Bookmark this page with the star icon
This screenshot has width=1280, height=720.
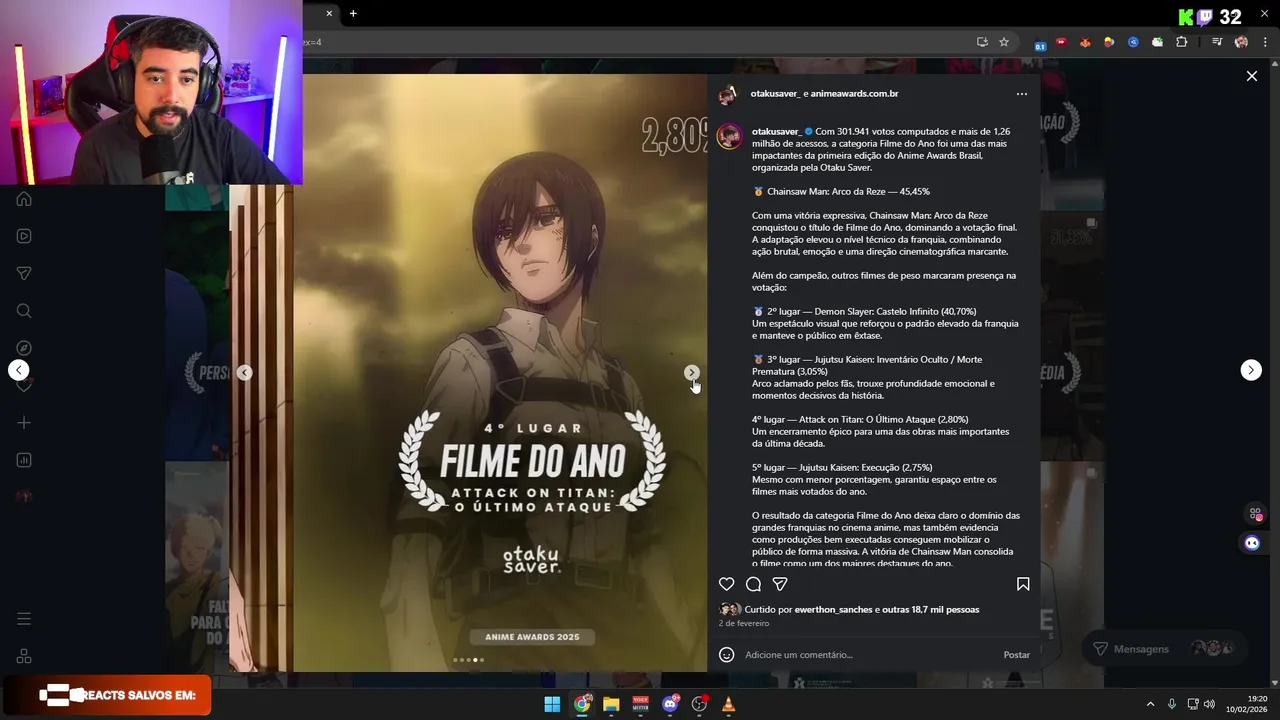tap(1004, 42)
